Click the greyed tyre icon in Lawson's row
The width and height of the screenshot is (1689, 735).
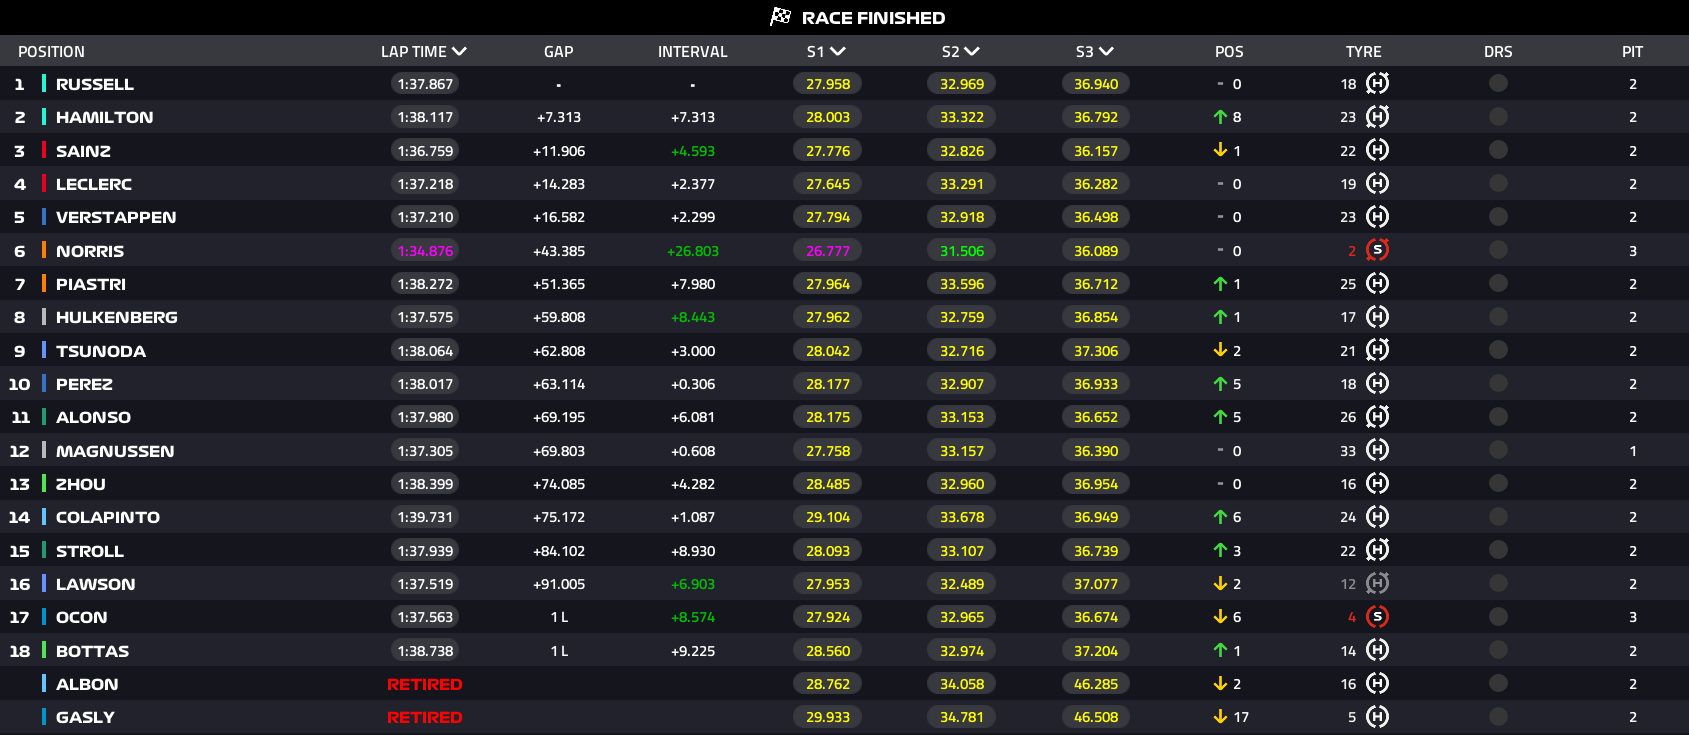pyautogui.click(x=1377, y=584)
